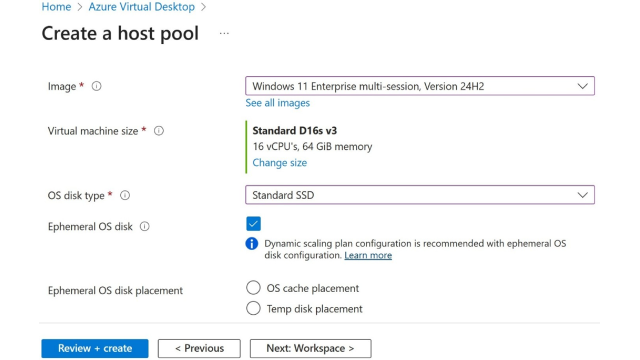Click the OS disk type label
Screen dimensions: 640x360
(x=76, y=196)
